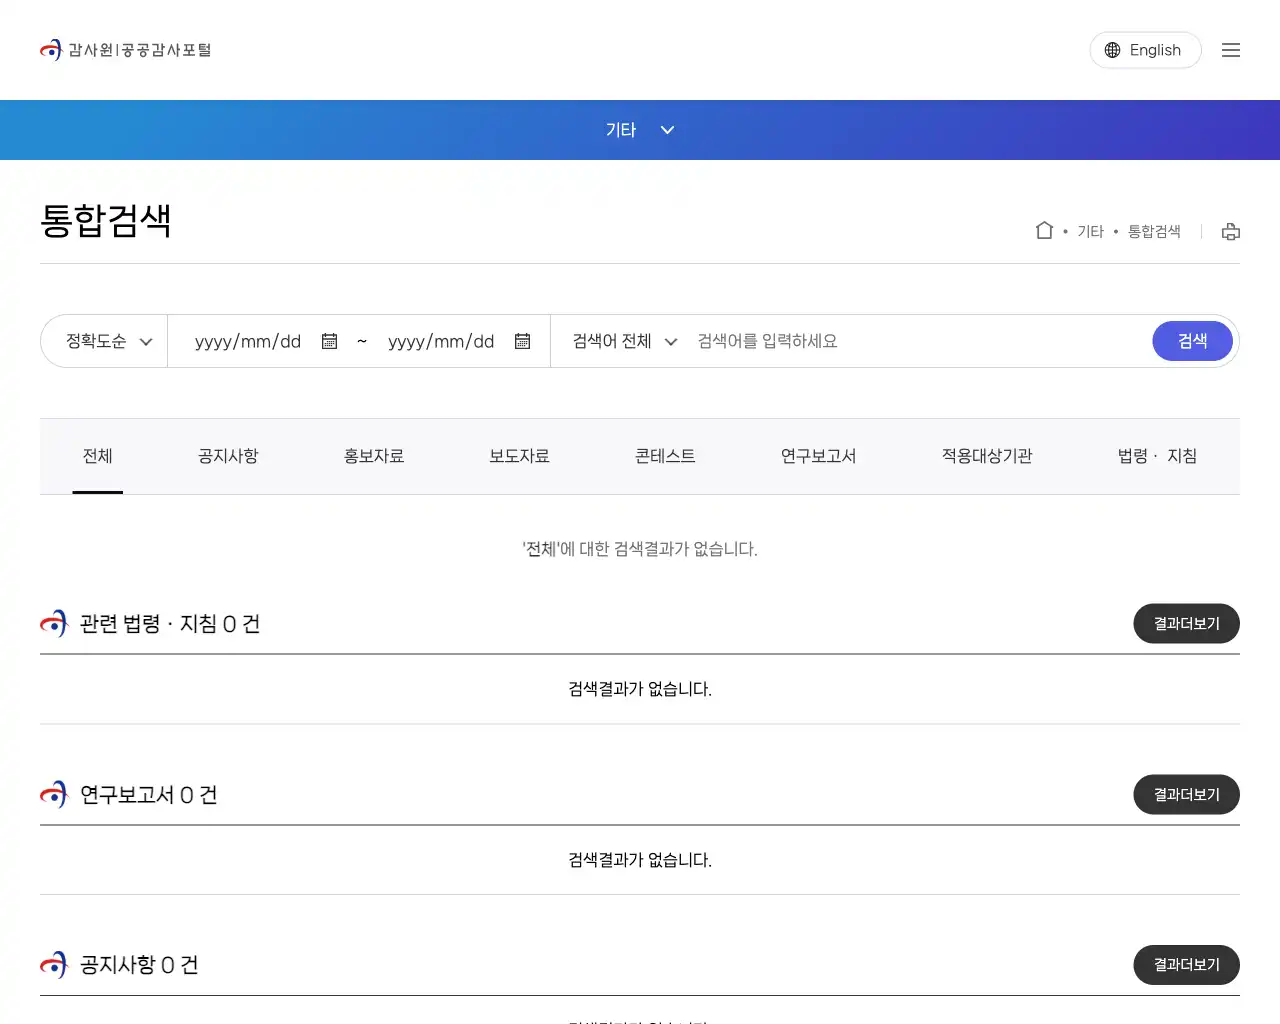Click the logo icon beside 관련 법령·지침 heading
1280x1024 pixels.
[52, 624]
